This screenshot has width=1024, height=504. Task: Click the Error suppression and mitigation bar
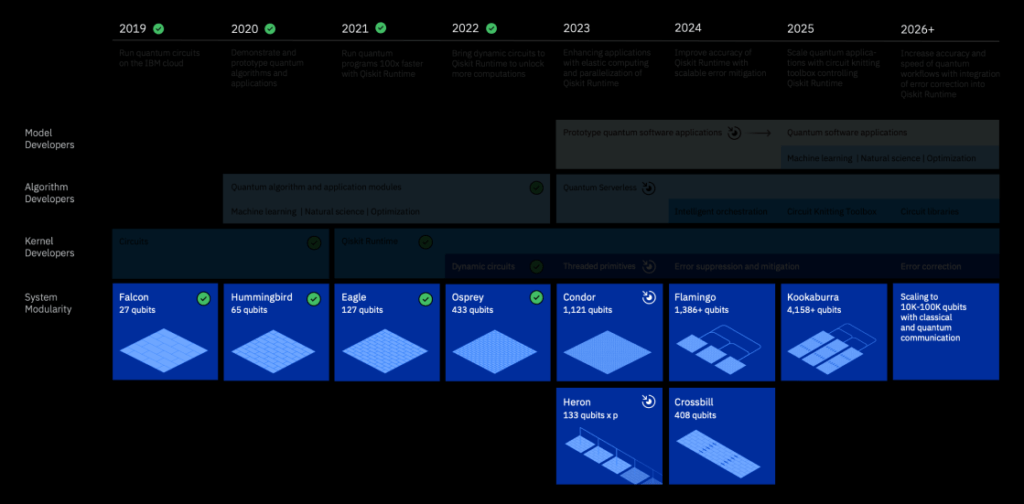[x=780, y=267]
